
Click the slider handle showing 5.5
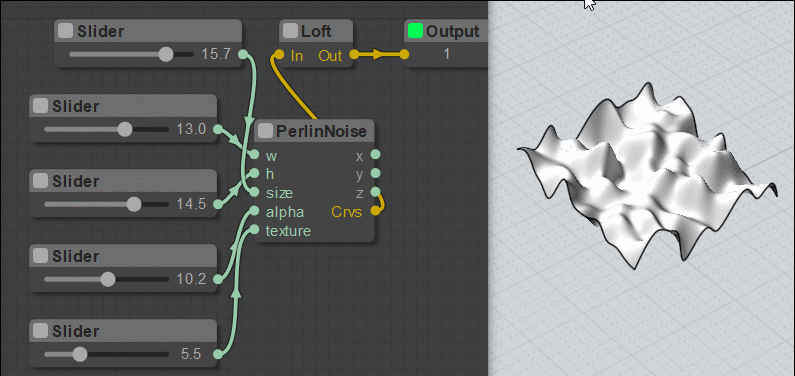[x=79, y=354]
